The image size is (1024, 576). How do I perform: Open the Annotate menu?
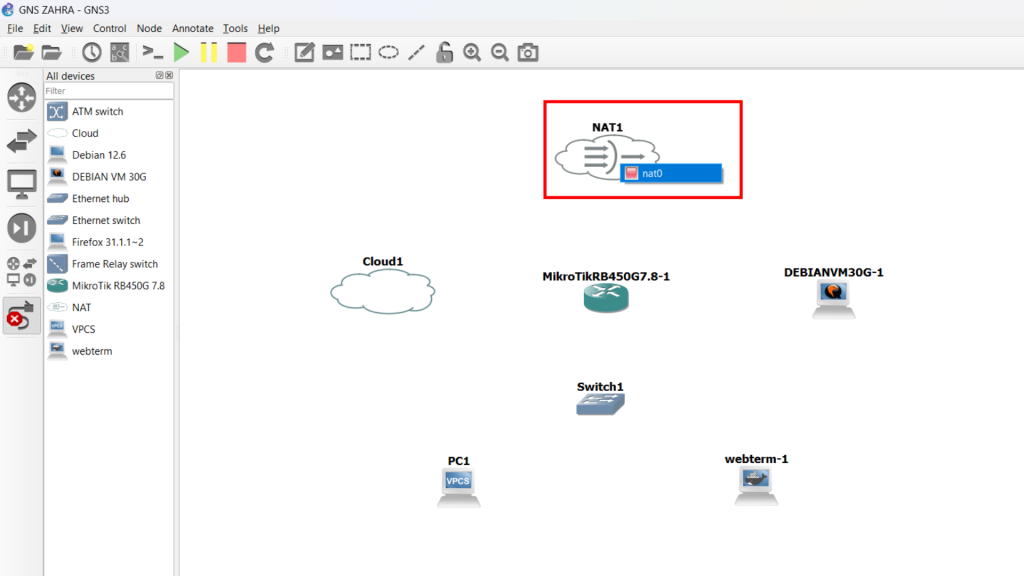coord(192,29)
